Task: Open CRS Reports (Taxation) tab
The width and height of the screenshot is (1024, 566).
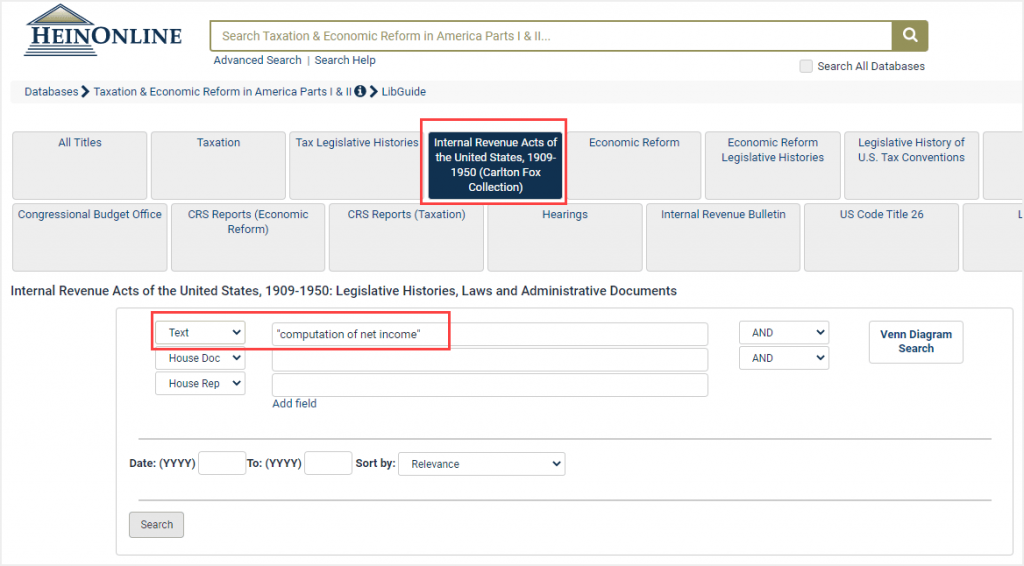Action: [406, 237]
